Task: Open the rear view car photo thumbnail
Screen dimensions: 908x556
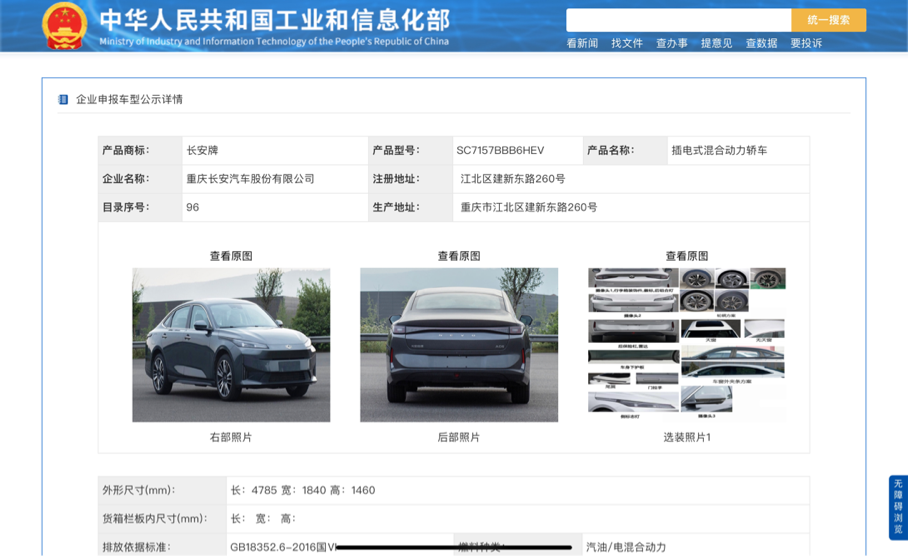Action: pos(459,345)
